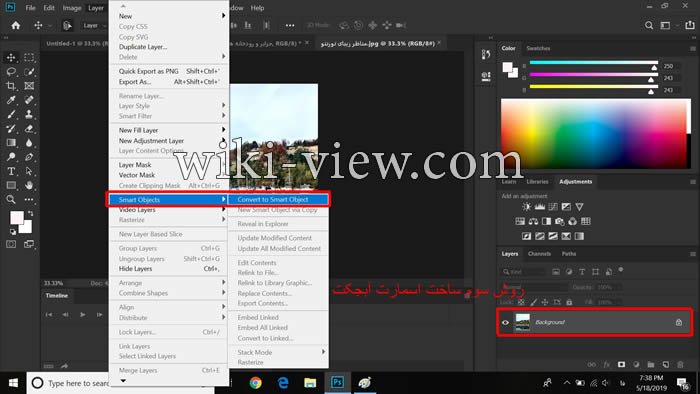Select the Crop tool
Screen dimensions: 700x394
pyautogui.click(x=11, y=86)
